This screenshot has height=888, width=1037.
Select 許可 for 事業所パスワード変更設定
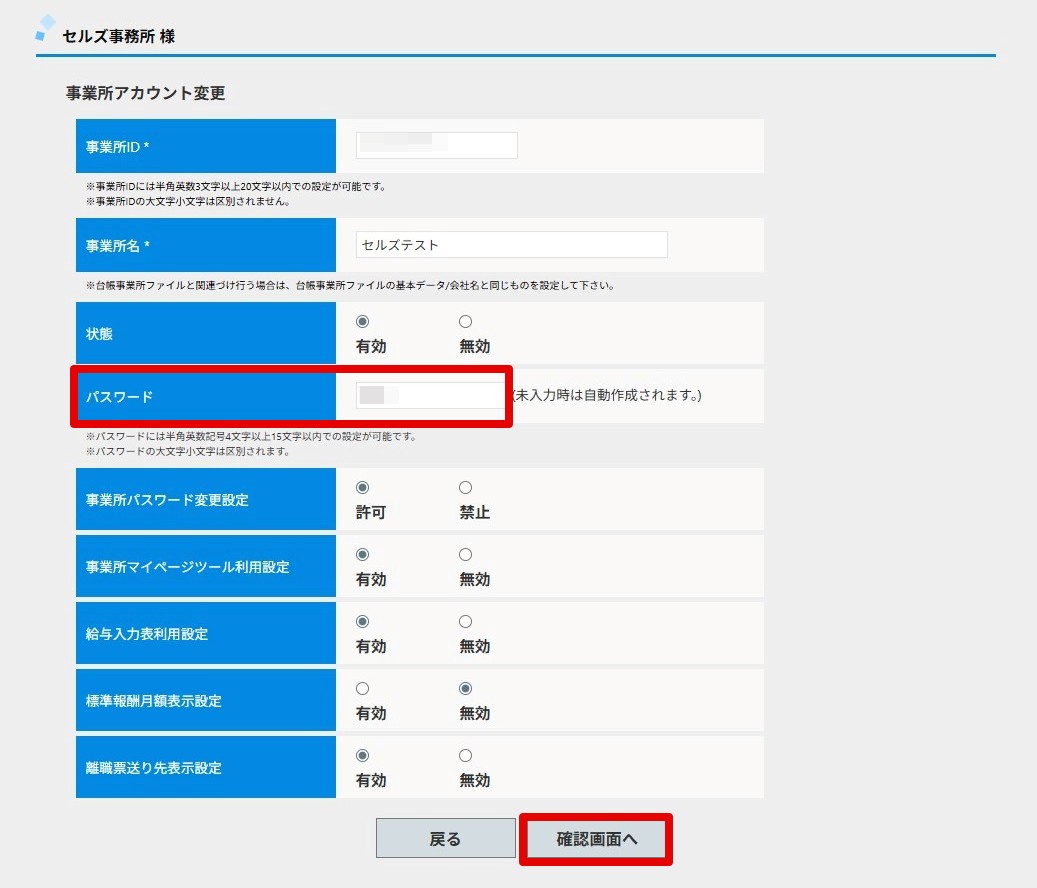[x=362, y=487]
